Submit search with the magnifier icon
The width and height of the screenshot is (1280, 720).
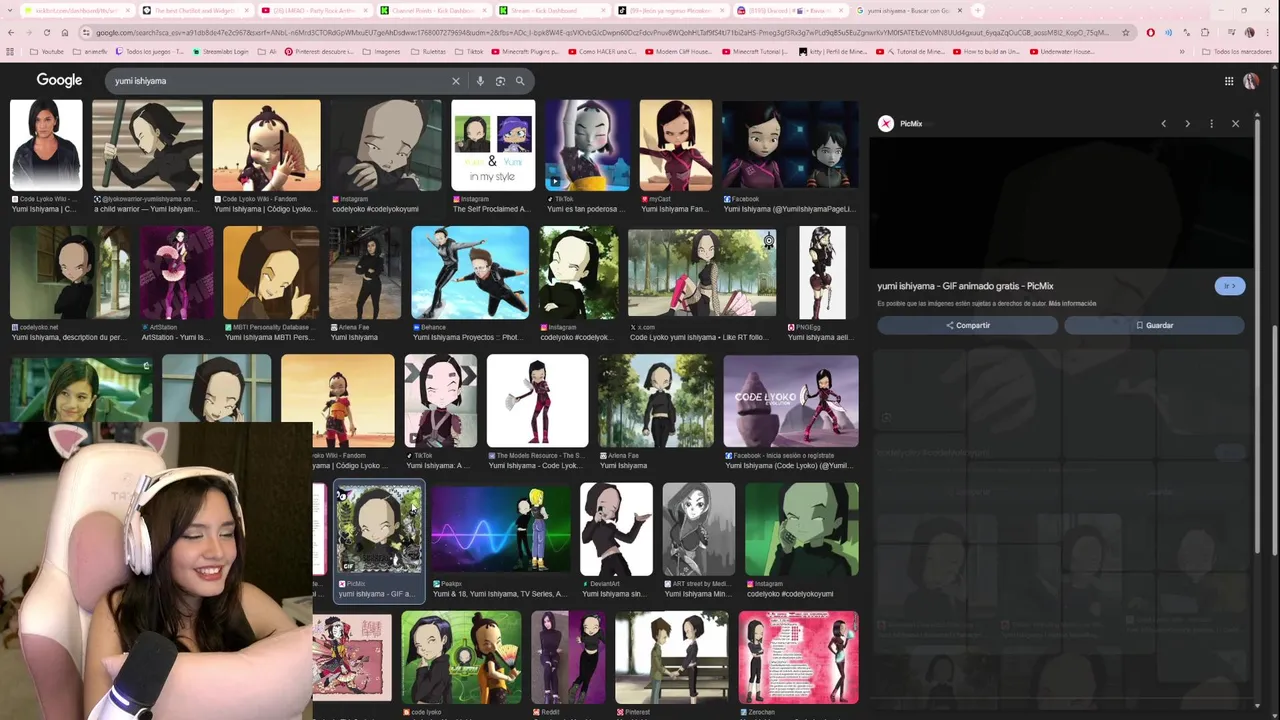click(x=520, y=81)
